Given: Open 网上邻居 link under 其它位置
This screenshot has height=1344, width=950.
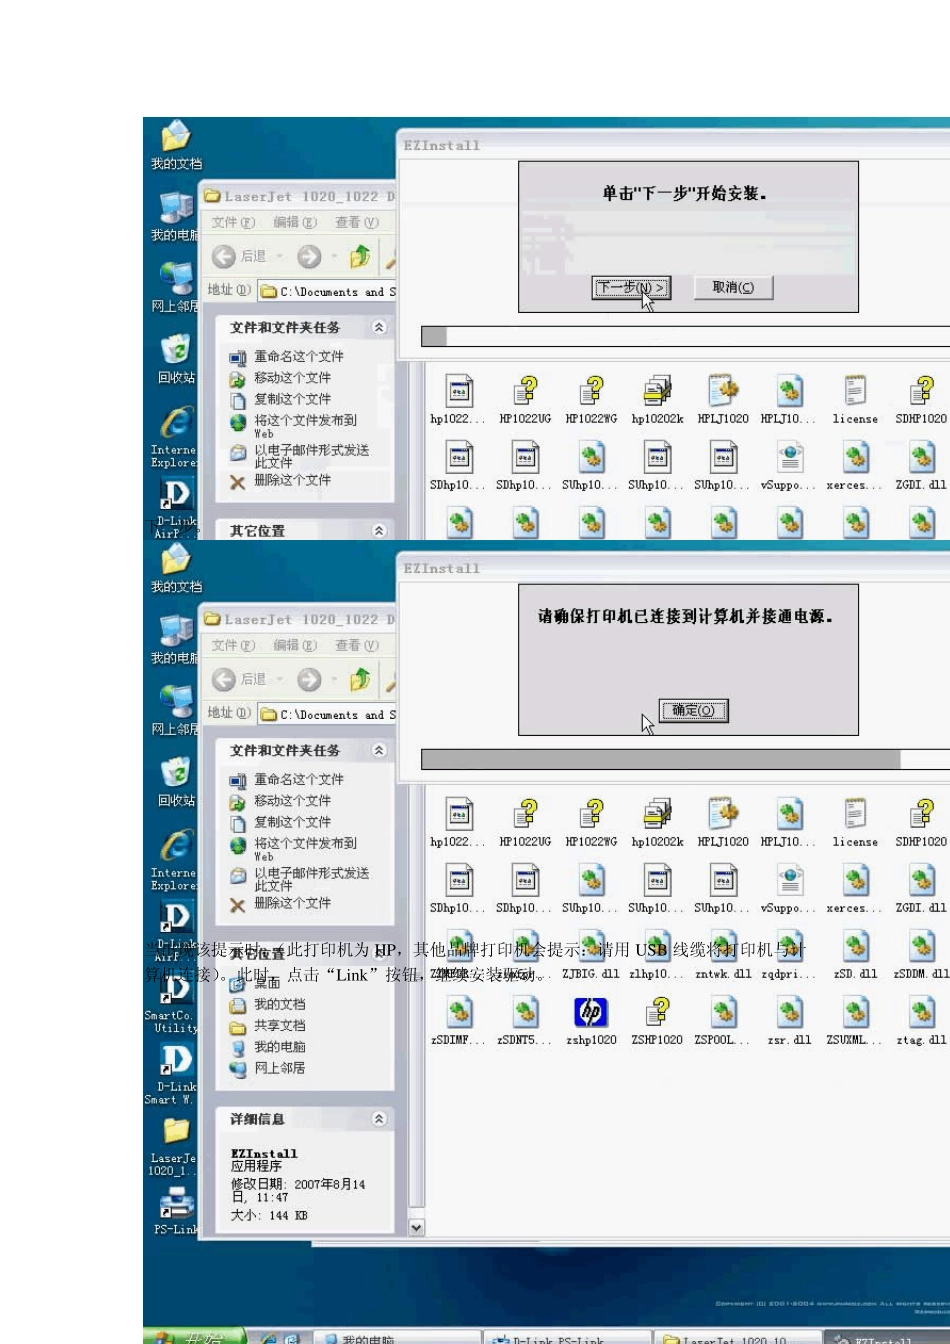Looking at the screenshot, I should click(x=267, y=1067).
